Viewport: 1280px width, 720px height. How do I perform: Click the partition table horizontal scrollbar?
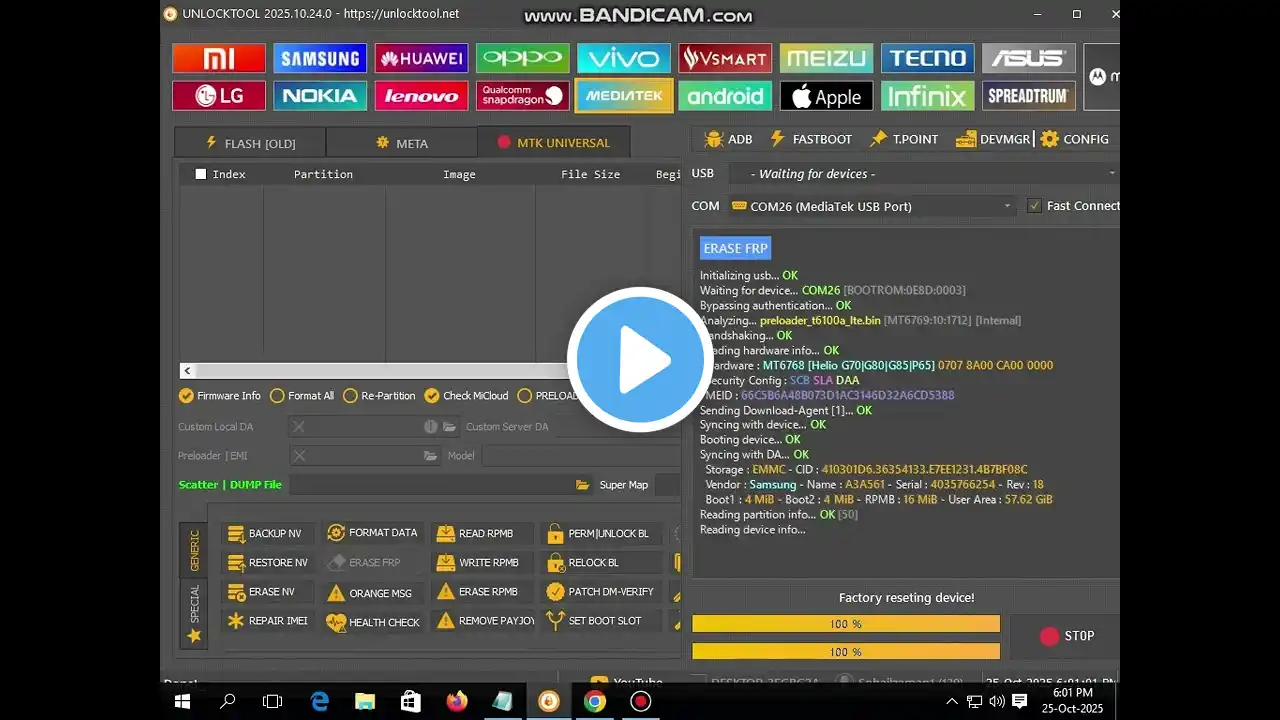point(430,371)
